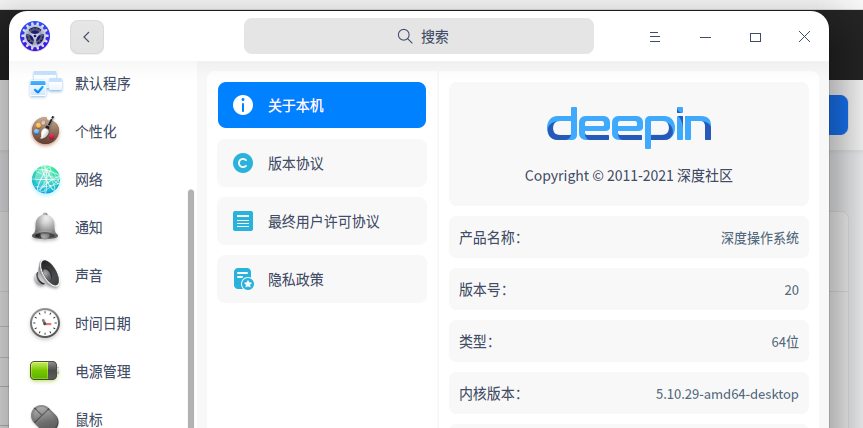
Task: Open 时间日期 clock icon
Action: click(45, 323)
